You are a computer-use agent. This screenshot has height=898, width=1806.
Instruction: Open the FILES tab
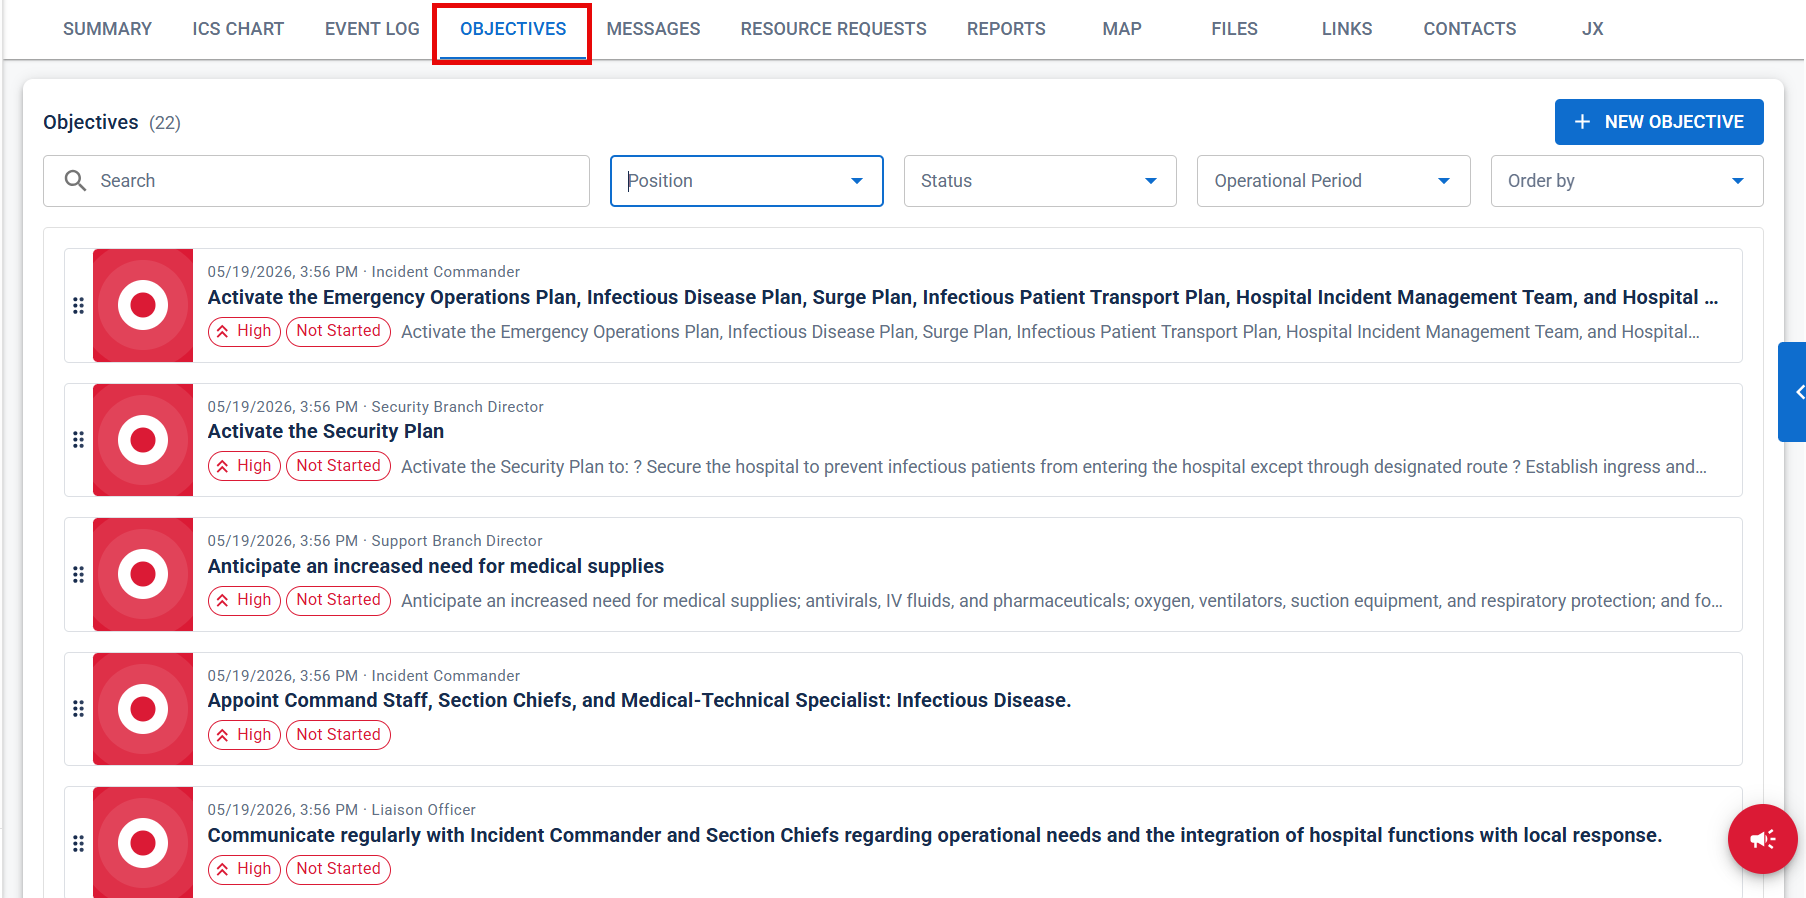(x=1234, y=29)
